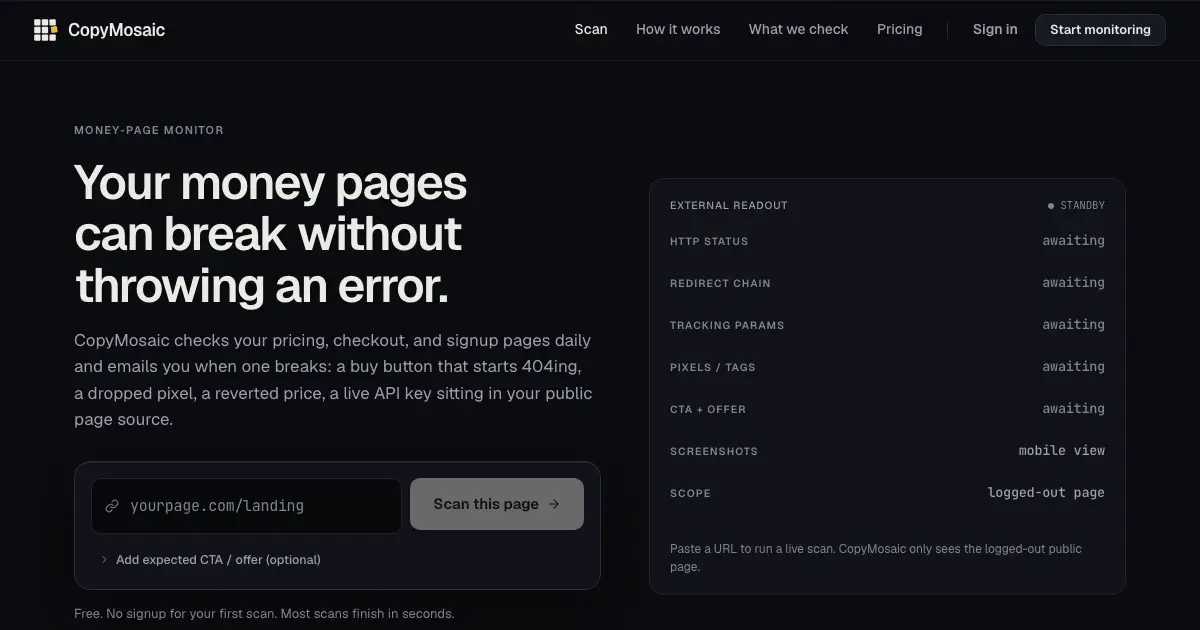The width and height of the screenshot is (1200, 630).
Task: Click the "Your money pages" headline
Action: pyautogui.click(x=271, y=235)
